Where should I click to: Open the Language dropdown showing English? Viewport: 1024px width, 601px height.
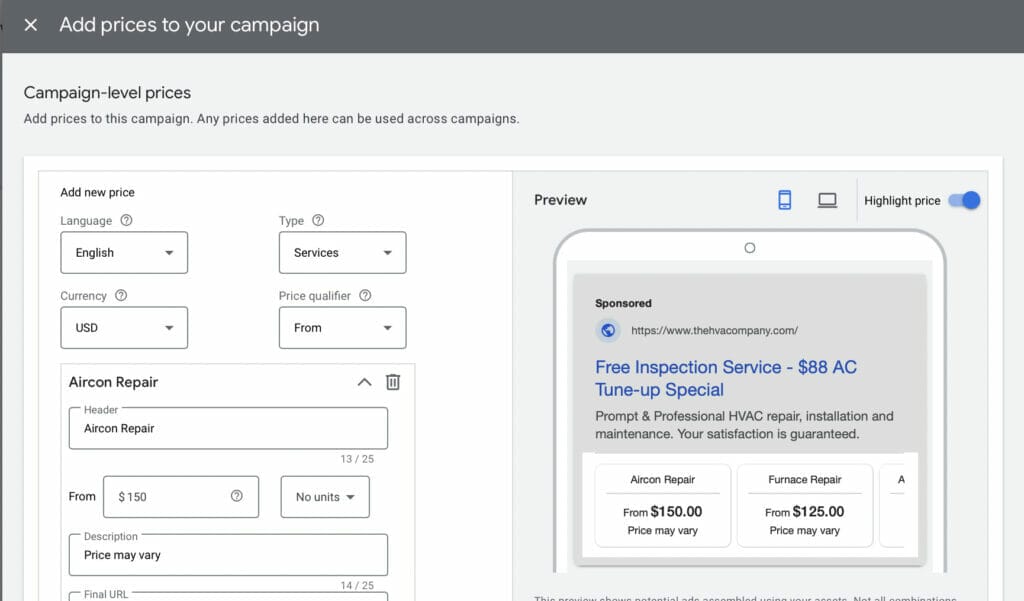(124, 253)
